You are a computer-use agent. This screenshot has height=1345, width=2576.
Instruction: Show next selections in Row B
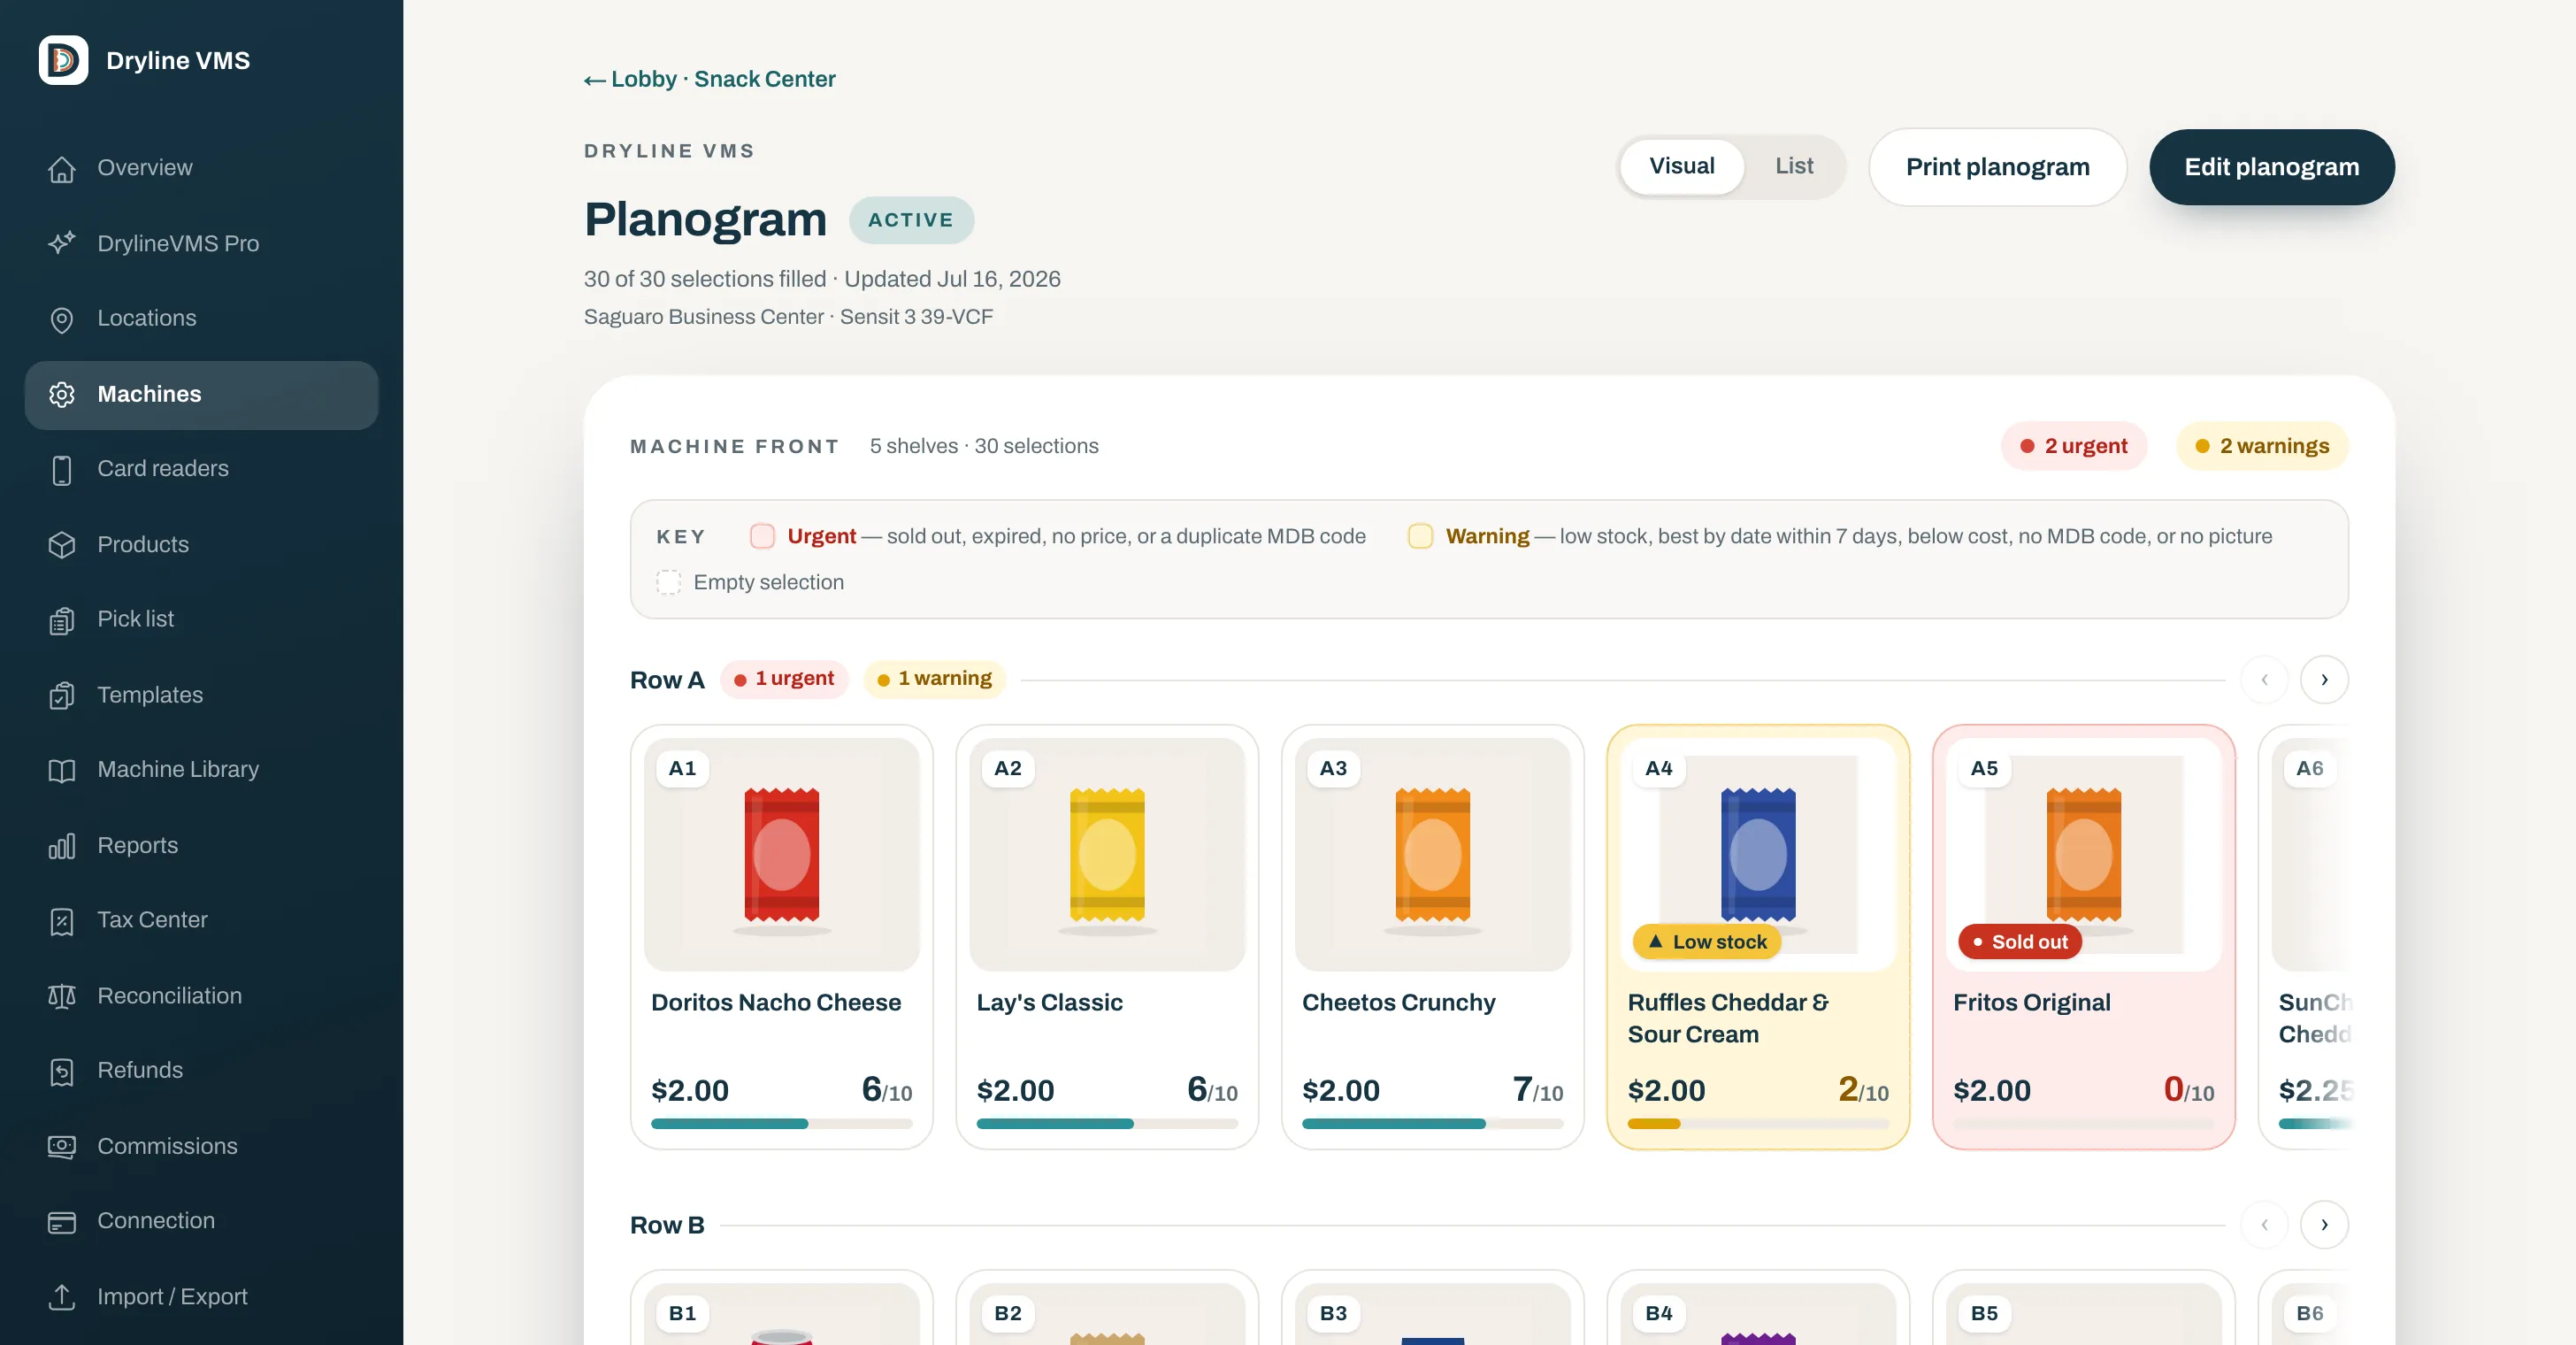tap(2323, 1225)
